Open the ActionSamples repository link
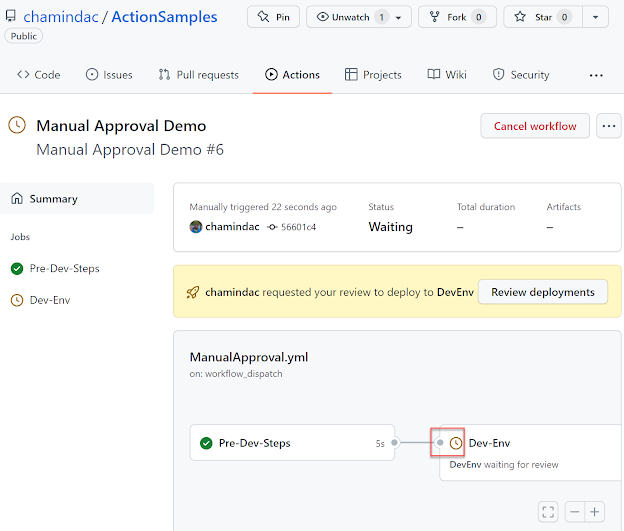624x531 pixels. [x=164, y=17]
